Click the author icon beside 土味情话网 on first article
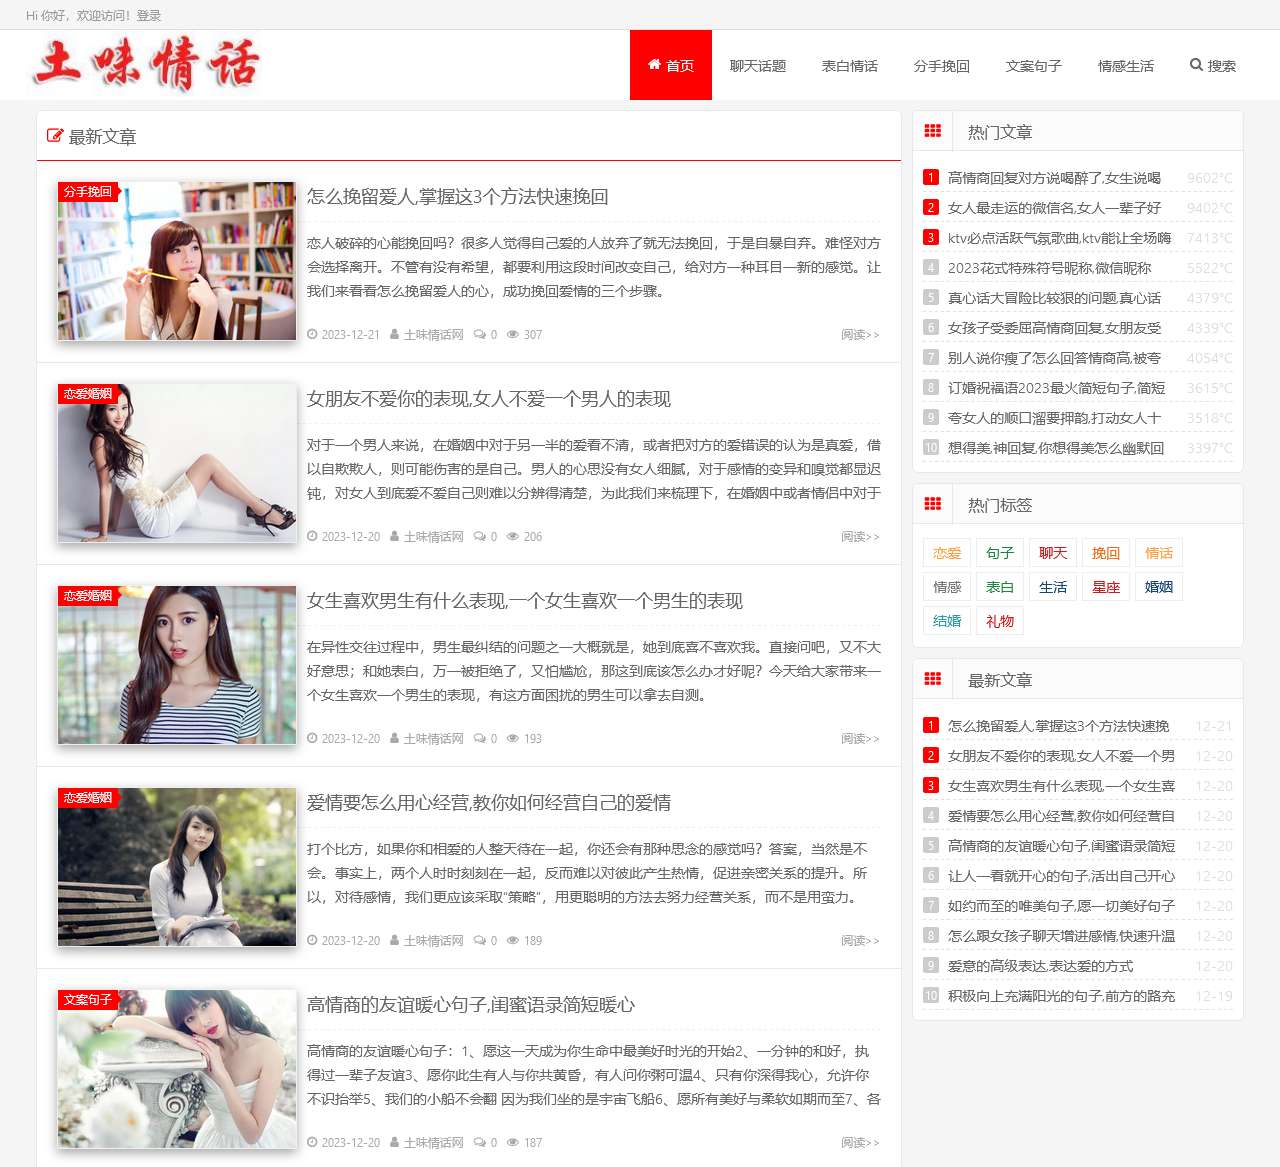 [x=396, y=335]
